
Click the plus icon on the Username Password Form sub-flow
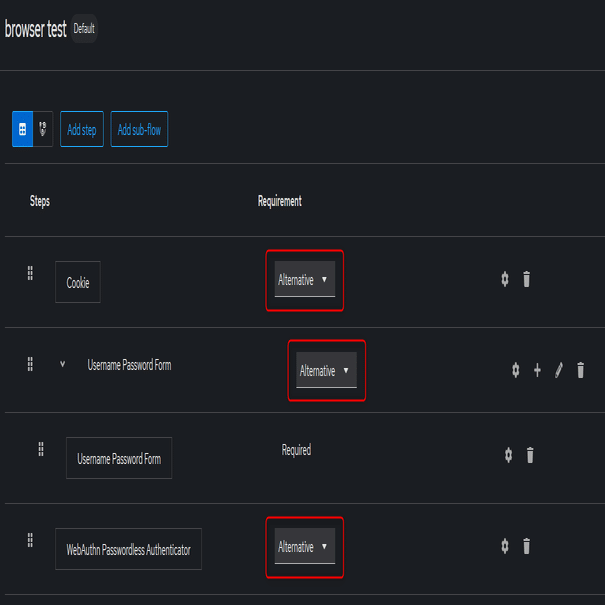(x=537, y=370)
